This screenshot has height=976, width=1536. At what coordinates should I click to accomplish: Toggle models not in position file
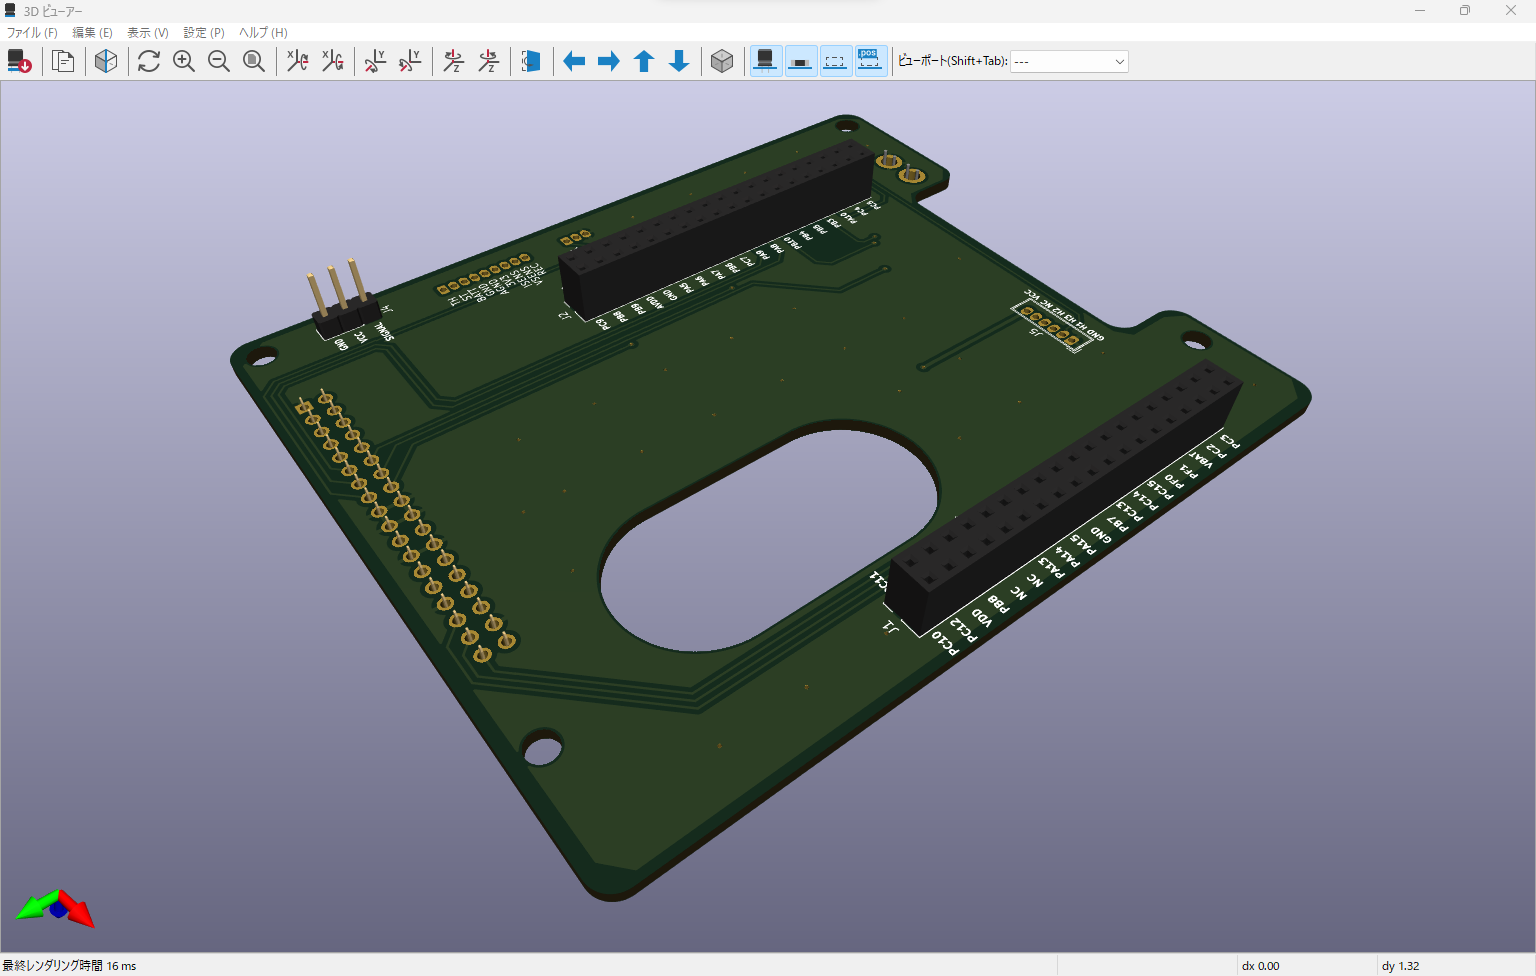(871, 61)
